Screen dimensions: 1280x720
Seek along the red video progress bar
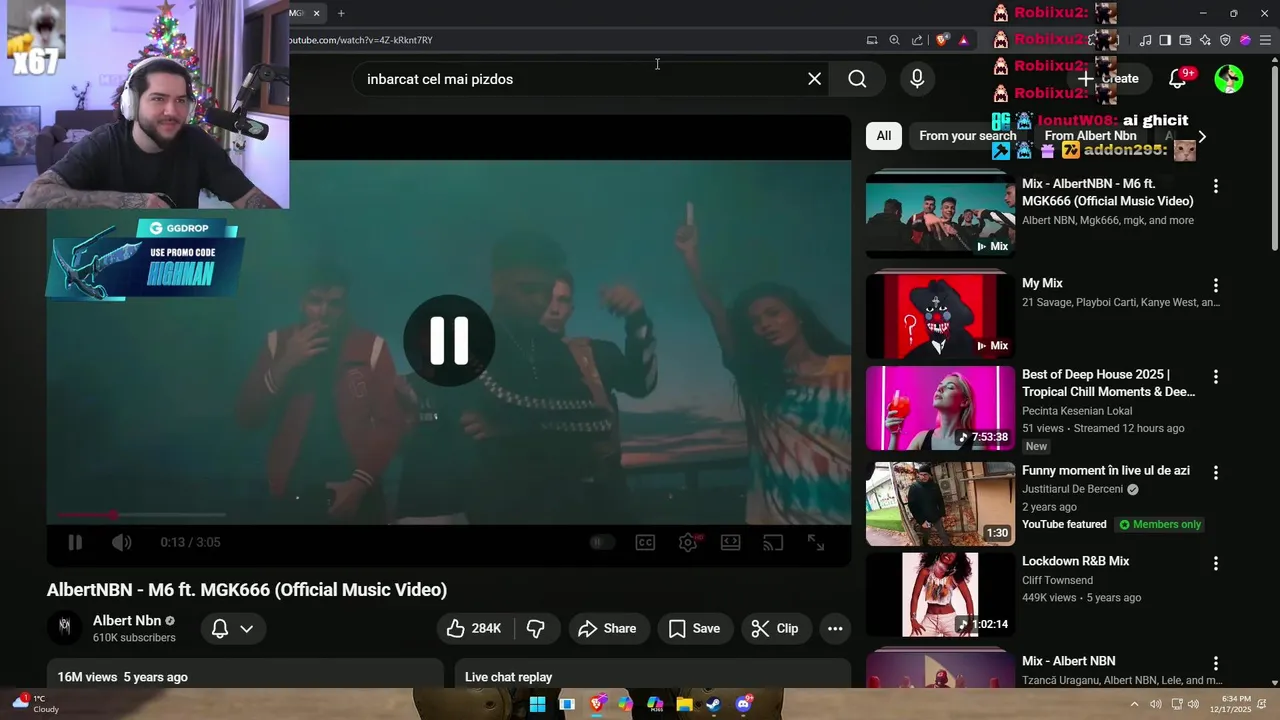tap(140, 515)
